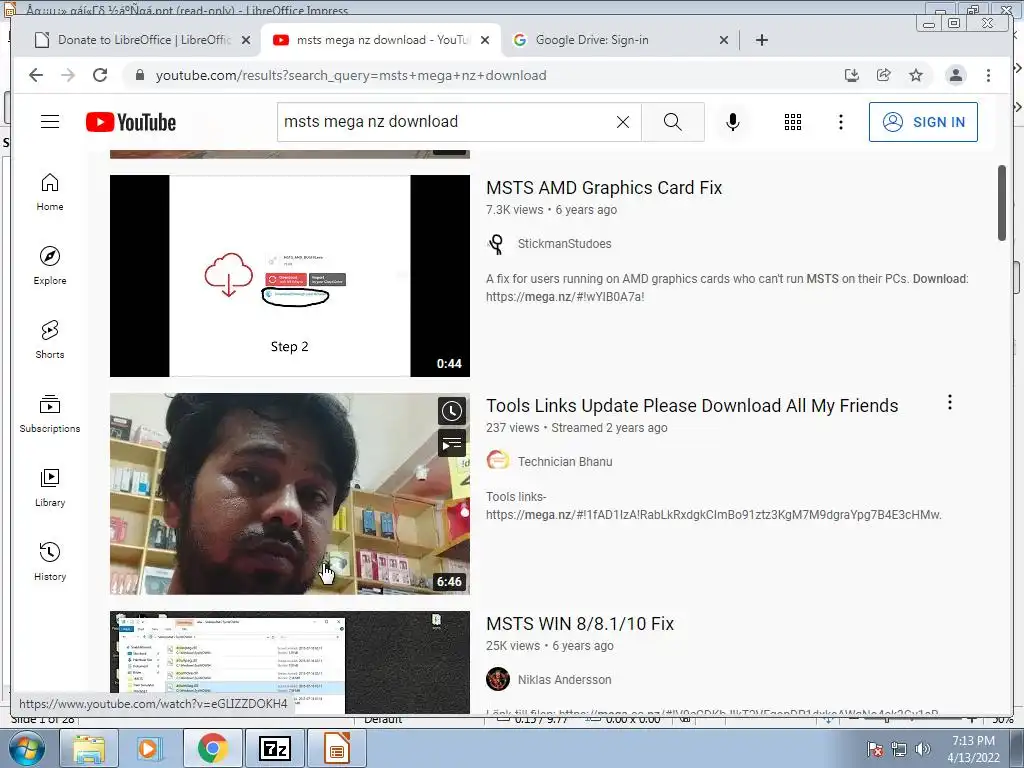Go back with the browser back arrow
The width and height of the screenshot is (1024, 768).
point(36,75)
